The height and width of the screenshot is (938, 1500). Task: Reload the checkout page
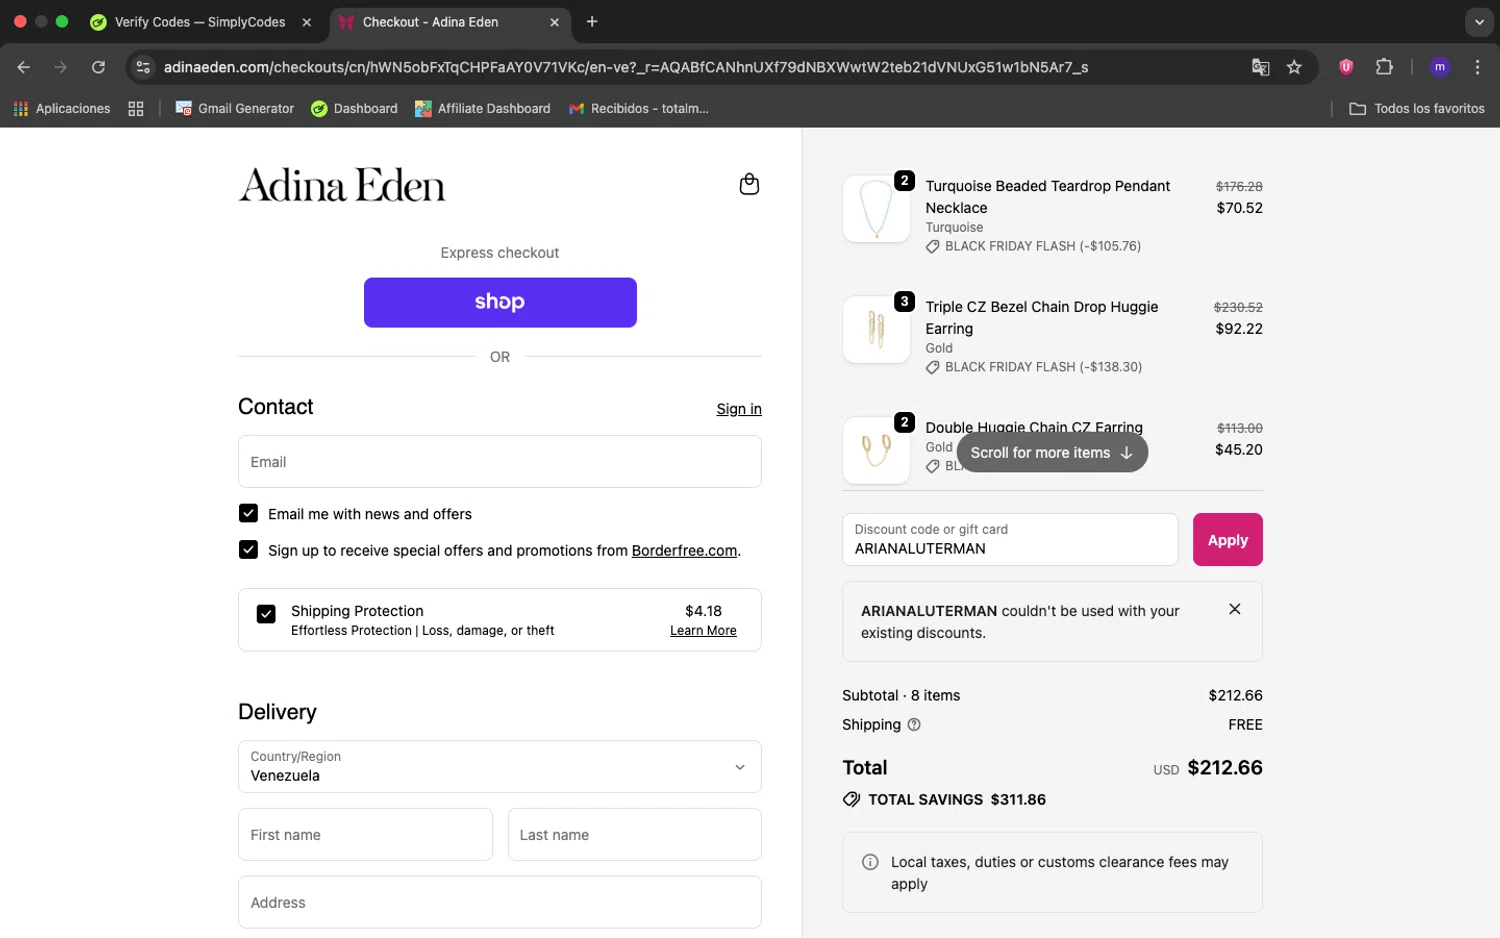pos(98,67)
